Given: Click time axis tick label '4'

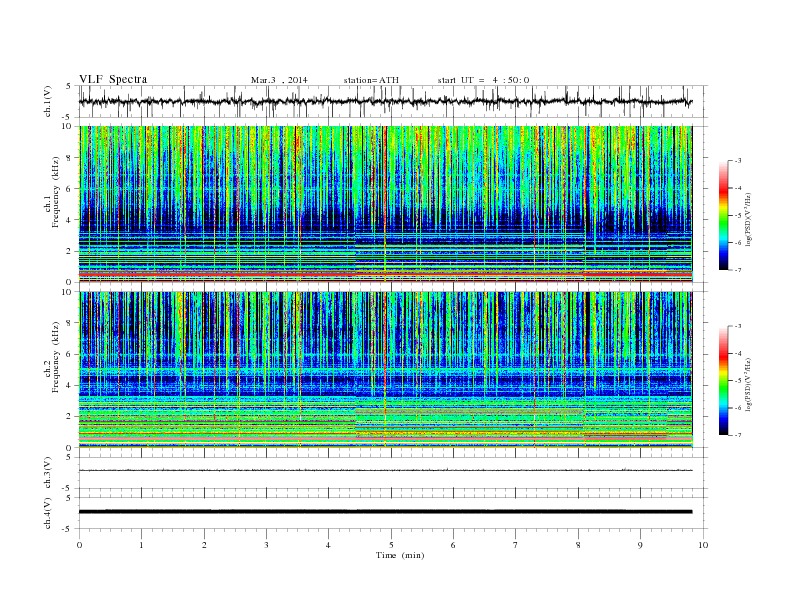Looking at the screenshot, I should coord(329,545).
